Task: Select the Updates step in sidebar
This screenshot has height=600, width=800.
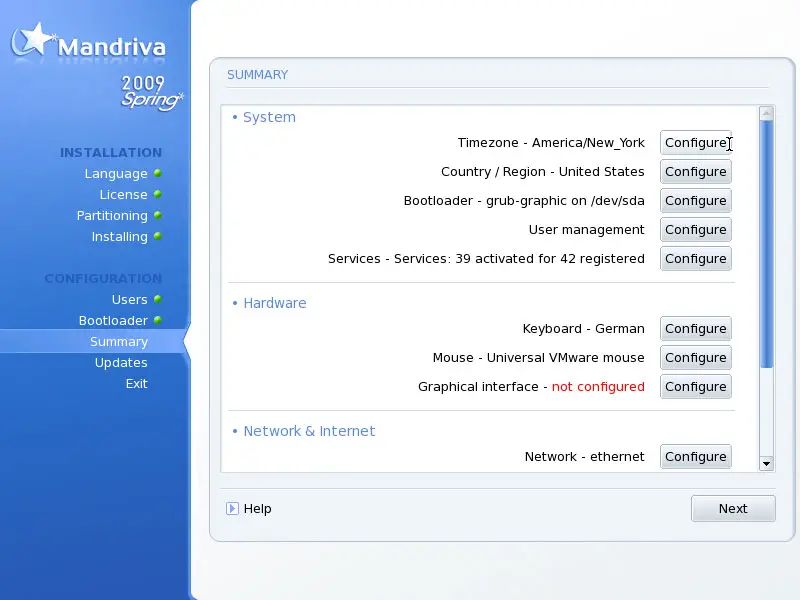Action: click(121, 363)
